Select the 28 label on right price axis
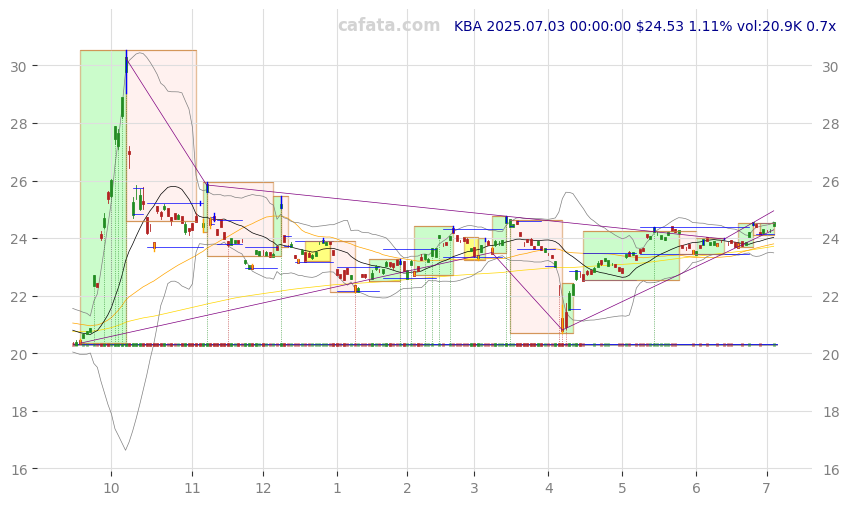Viewport: 849px width, 505px height. click(831, 124)
